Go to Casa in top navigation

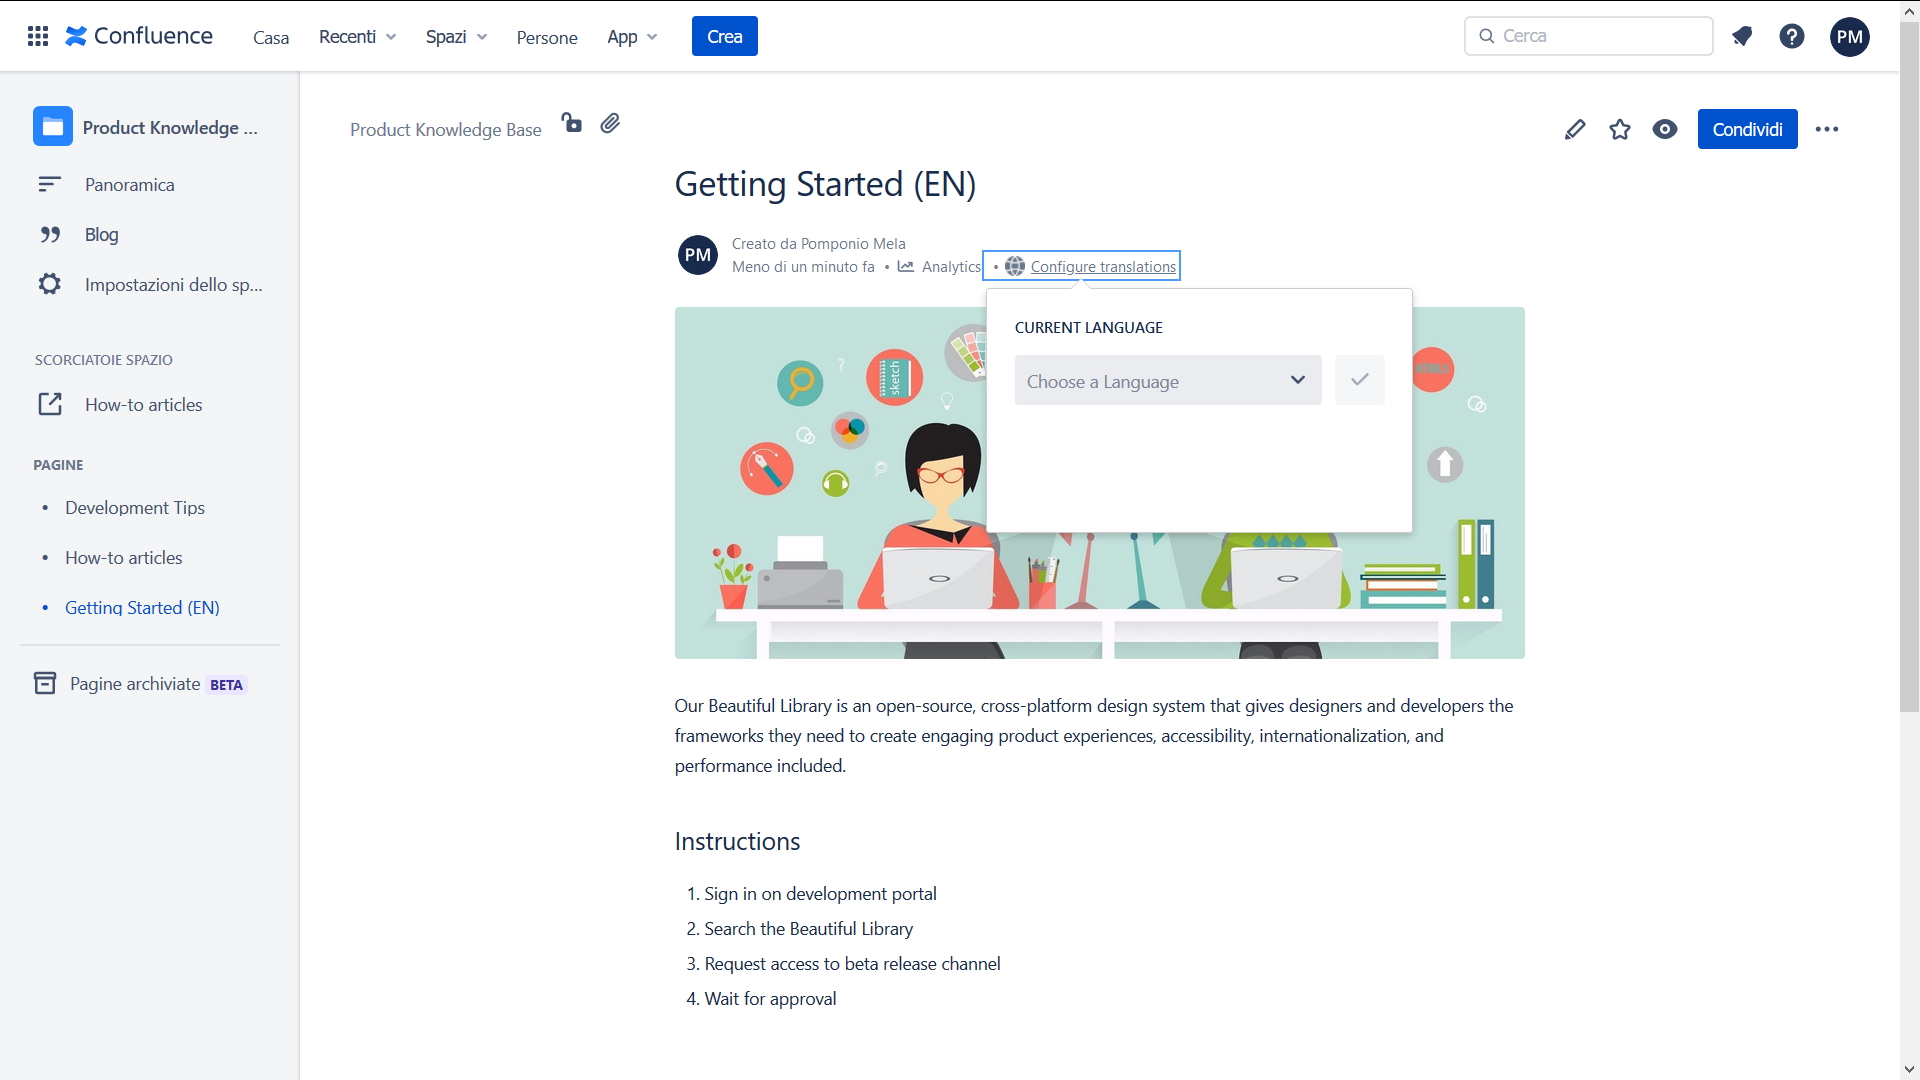(x=271, y=37)
